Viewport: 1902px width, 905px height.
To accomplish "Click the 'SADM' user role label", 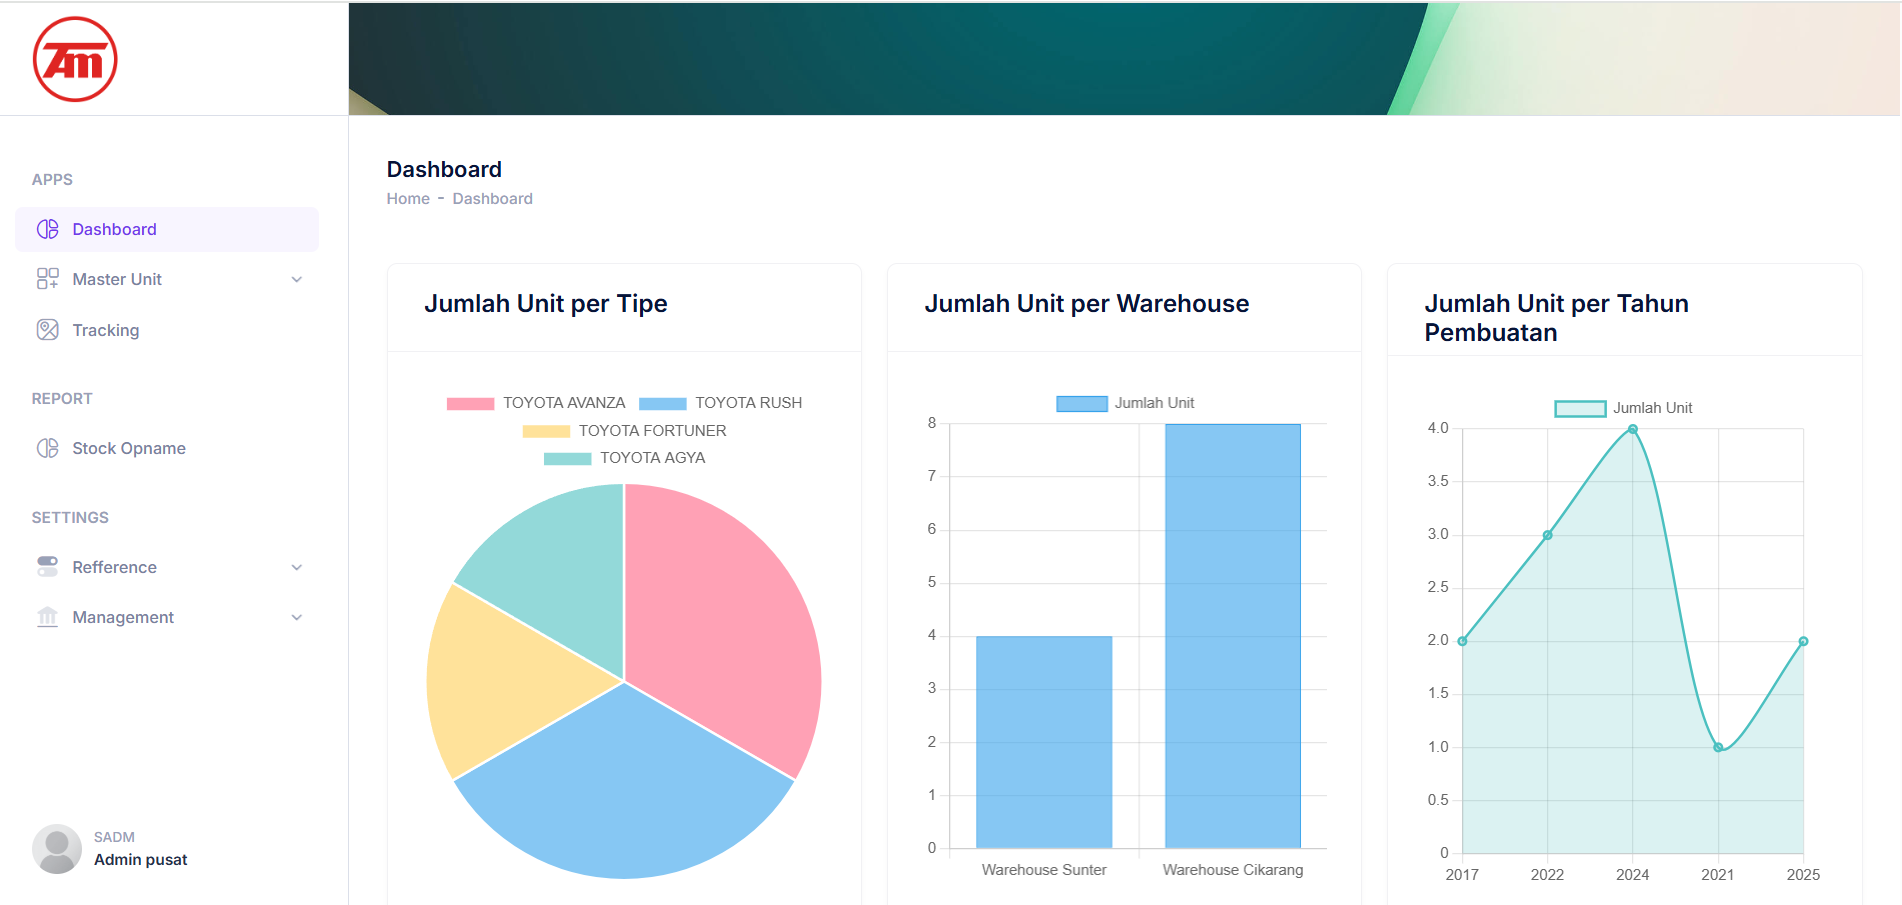I will tap(114, 837).
